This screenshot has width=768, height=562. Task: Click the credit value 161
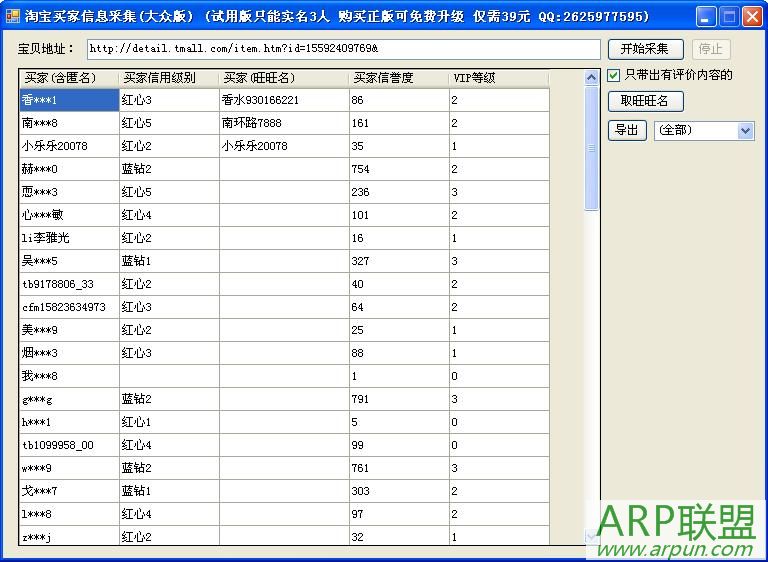[x=399, y=123]
